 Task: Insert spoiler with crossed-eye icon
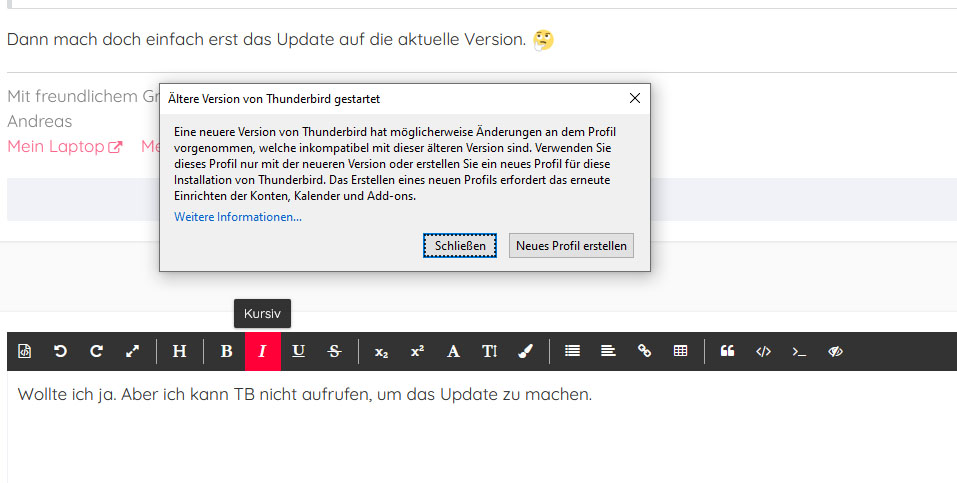(836, 351)
